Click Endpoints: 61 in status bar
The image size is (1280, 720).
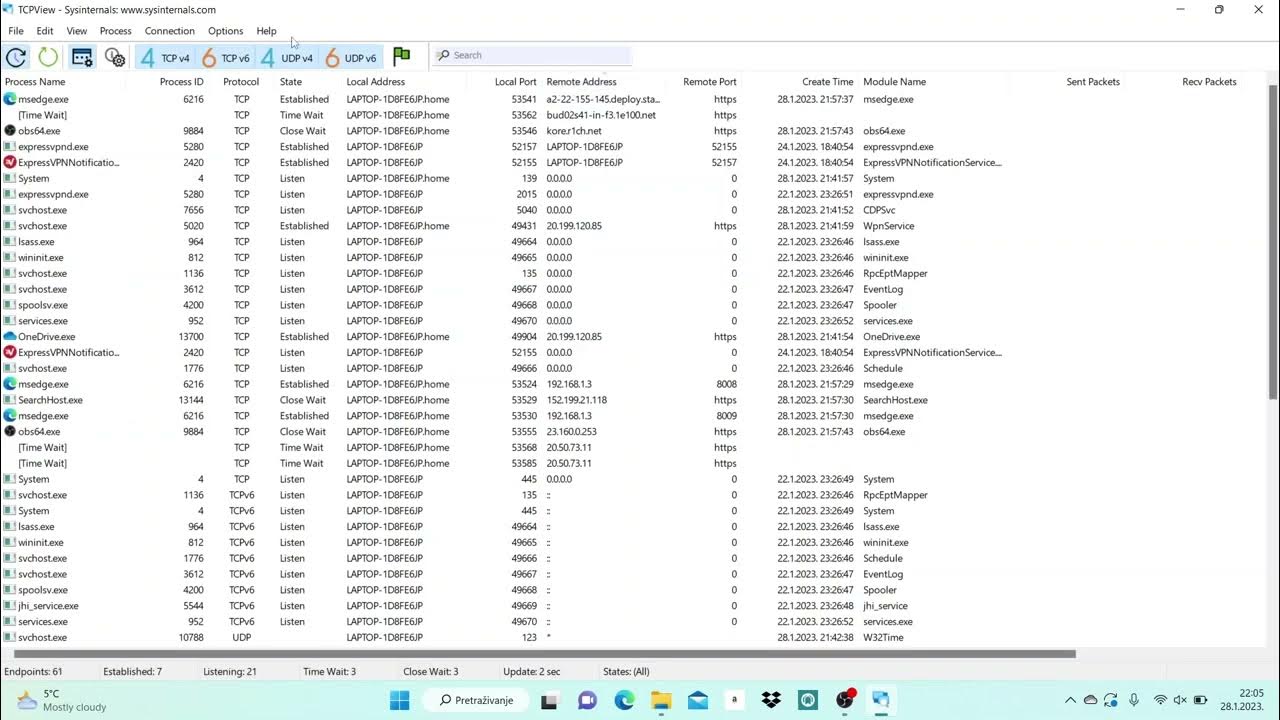tap(33, 672)
